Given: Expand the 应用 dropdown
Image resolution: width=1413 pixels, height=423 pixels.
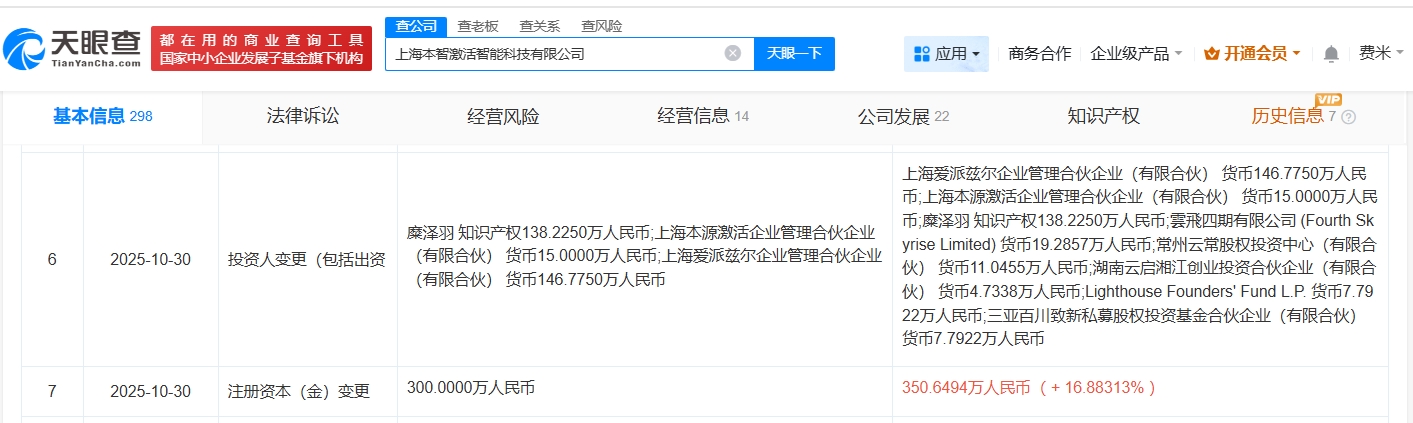Looking at the screenshot, I should [x=946, y=53].
